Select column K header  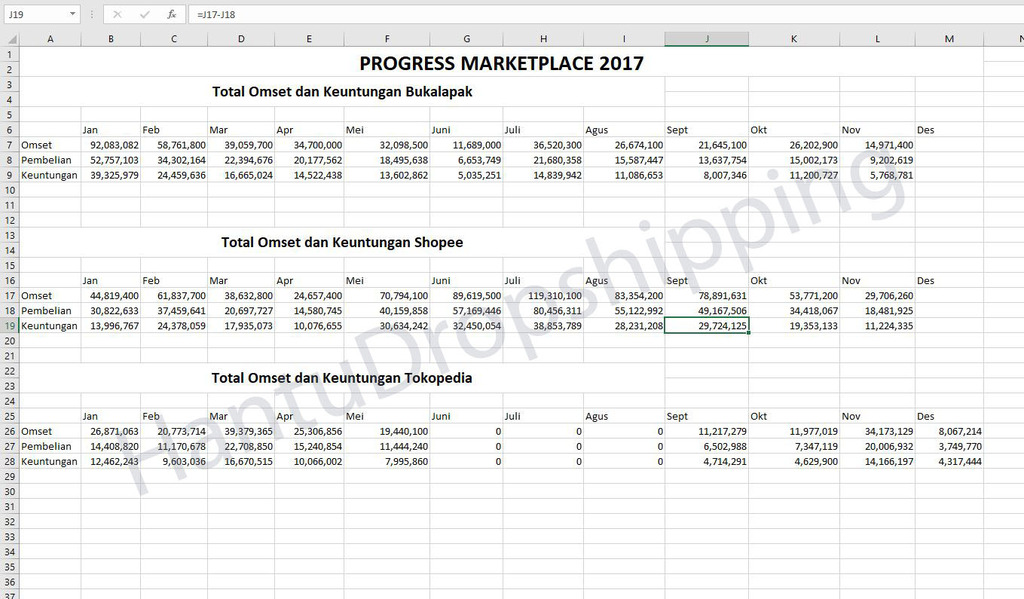(794, 39)
